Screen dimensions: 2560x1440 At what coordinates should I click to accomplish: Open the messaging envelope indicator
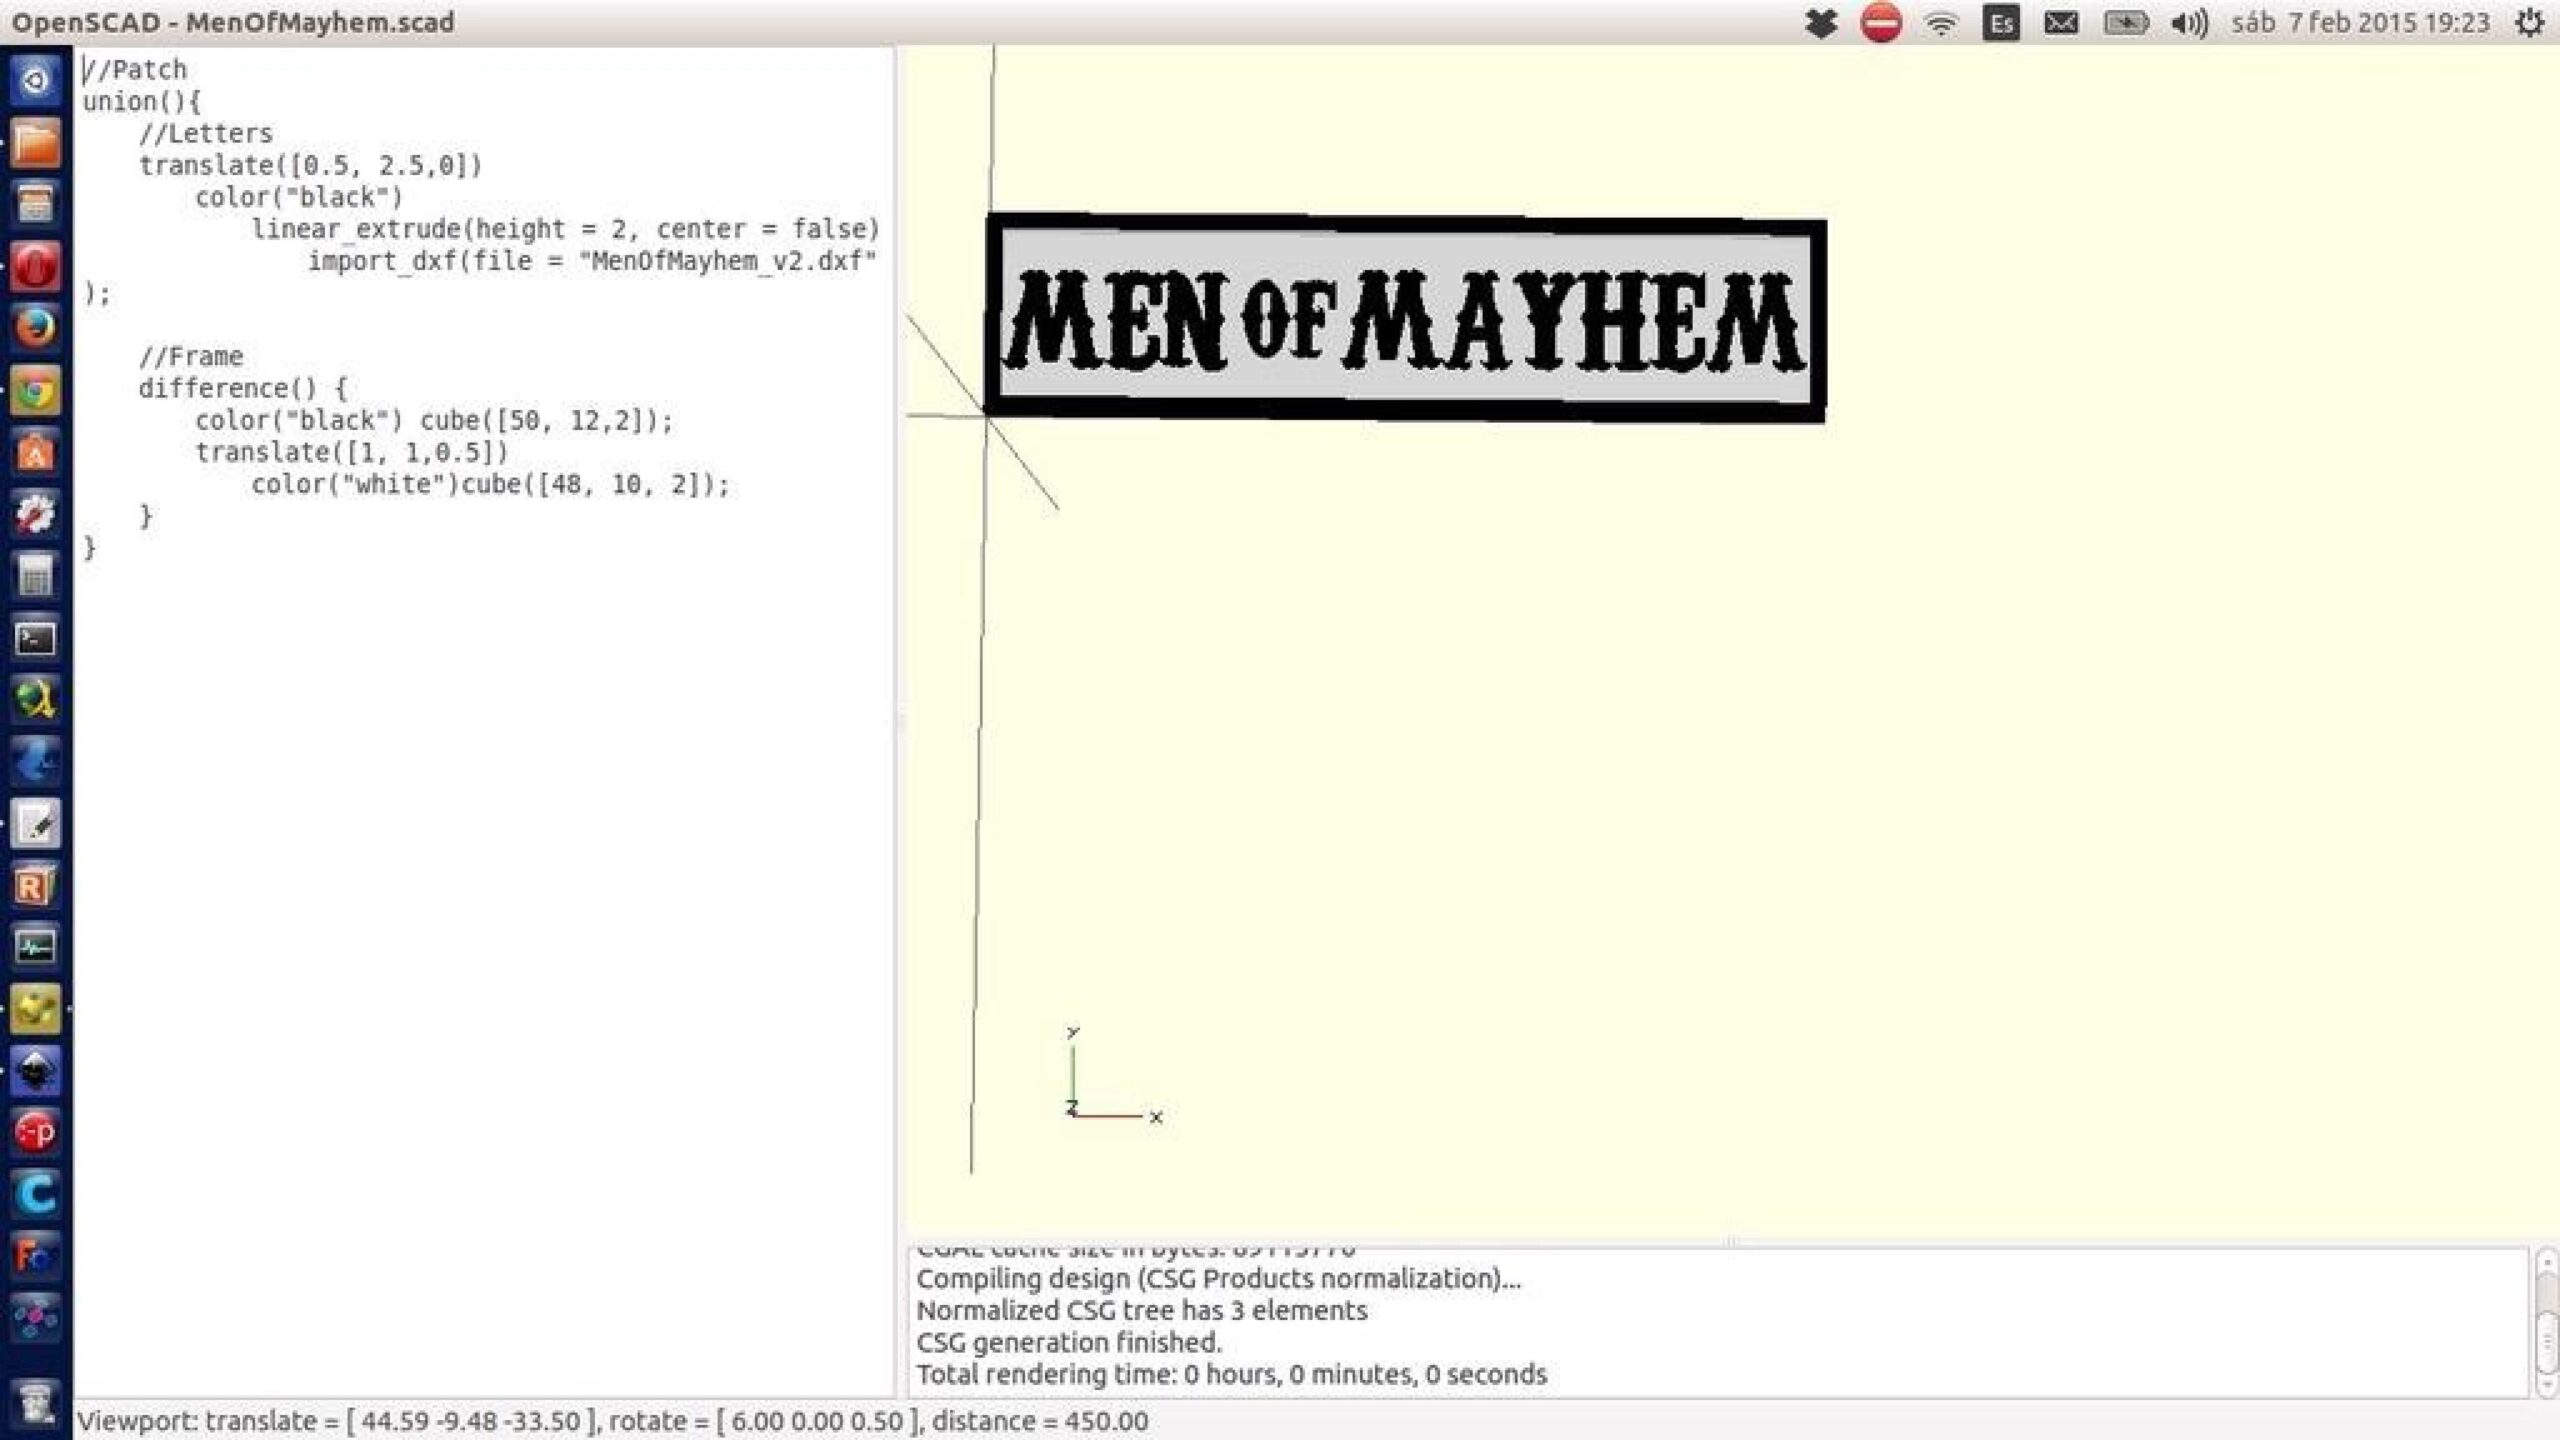click(2061, 23)
